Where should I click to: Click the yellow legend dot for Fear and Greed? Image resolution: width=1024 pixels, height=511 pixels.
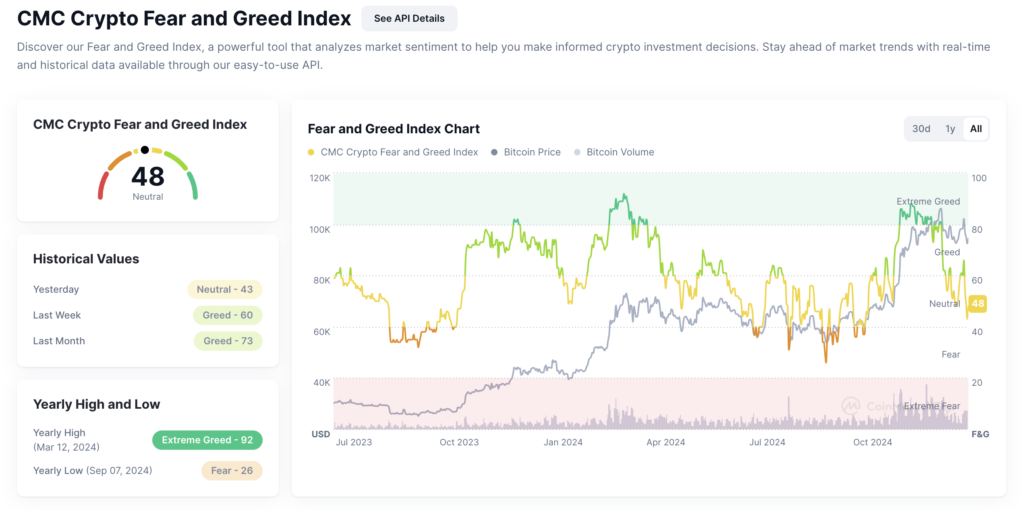pos(310,153)
